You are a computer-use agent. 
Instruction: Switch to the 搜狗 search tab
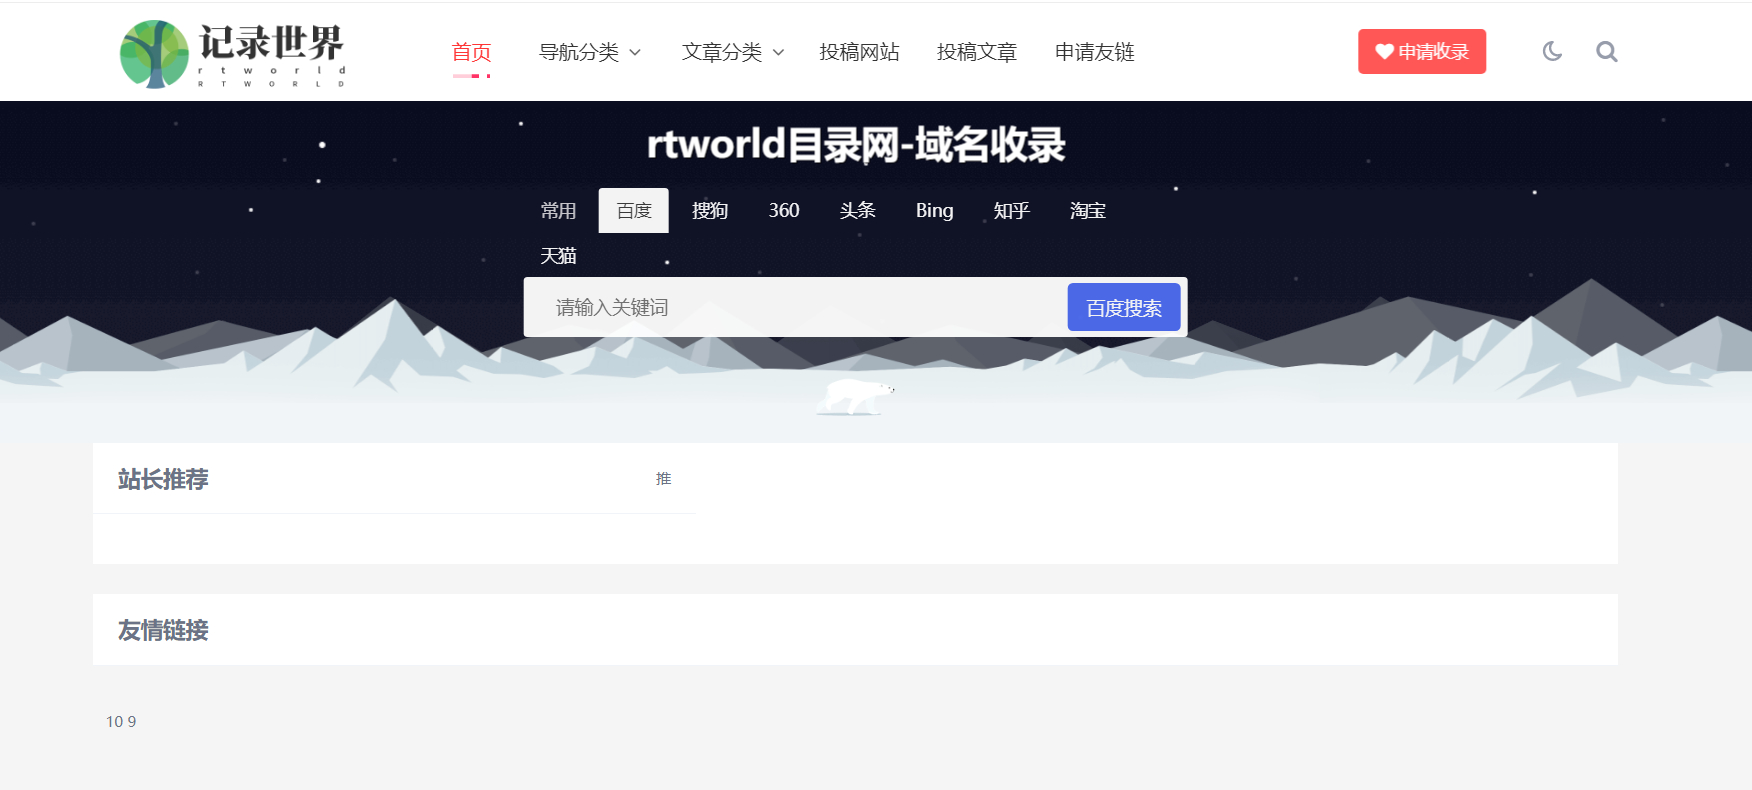point(710,211)
